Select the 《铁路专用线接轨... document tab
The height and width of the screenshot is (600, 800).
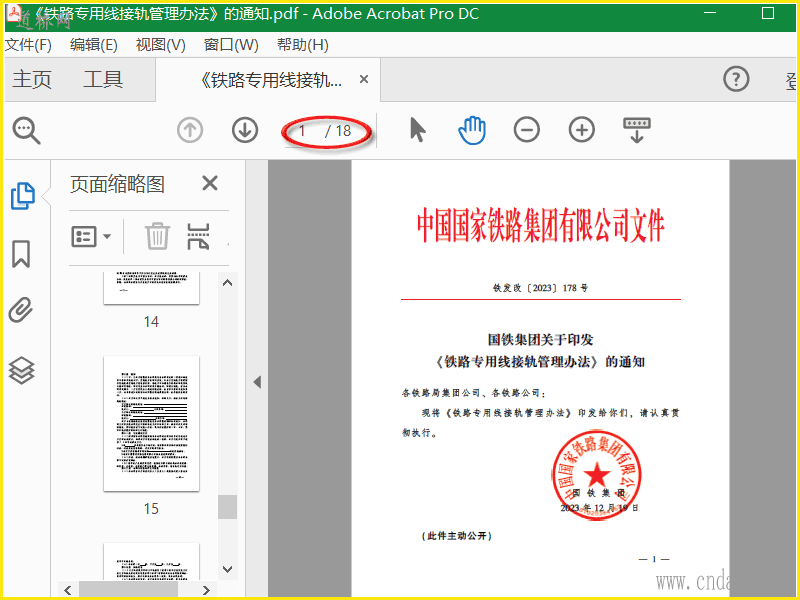click(270, 80)
